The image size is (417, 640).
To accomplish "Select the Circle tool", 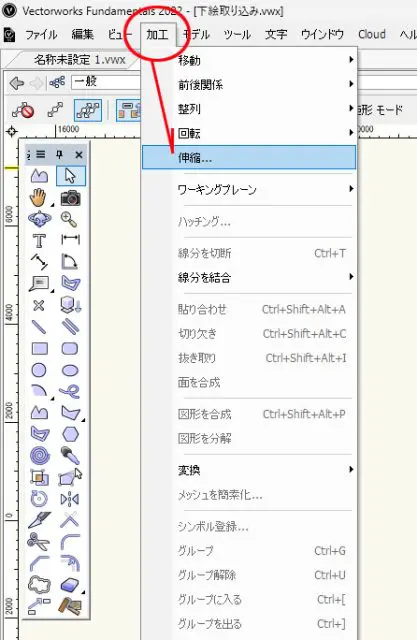I will point(39,370).
